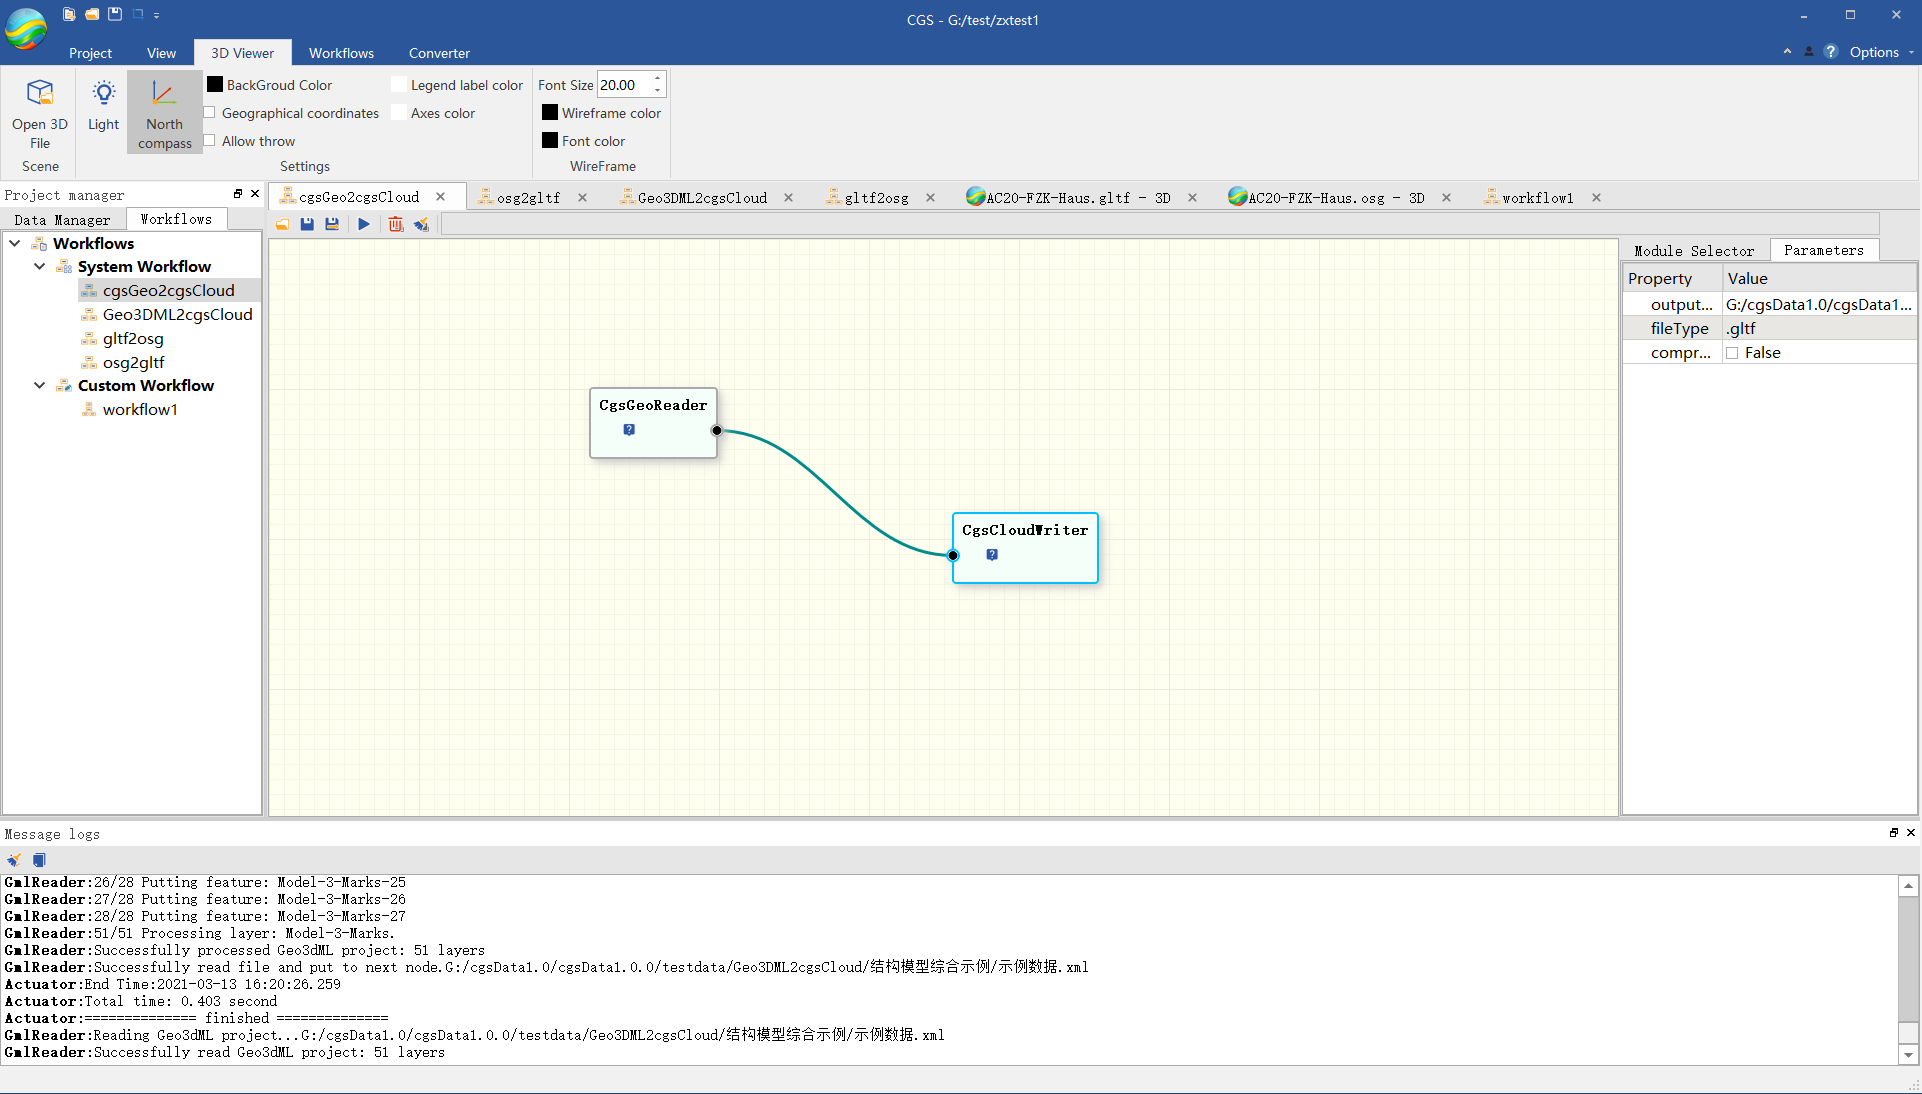Click the message logs scroll down arrow

click(1908, 1054)
